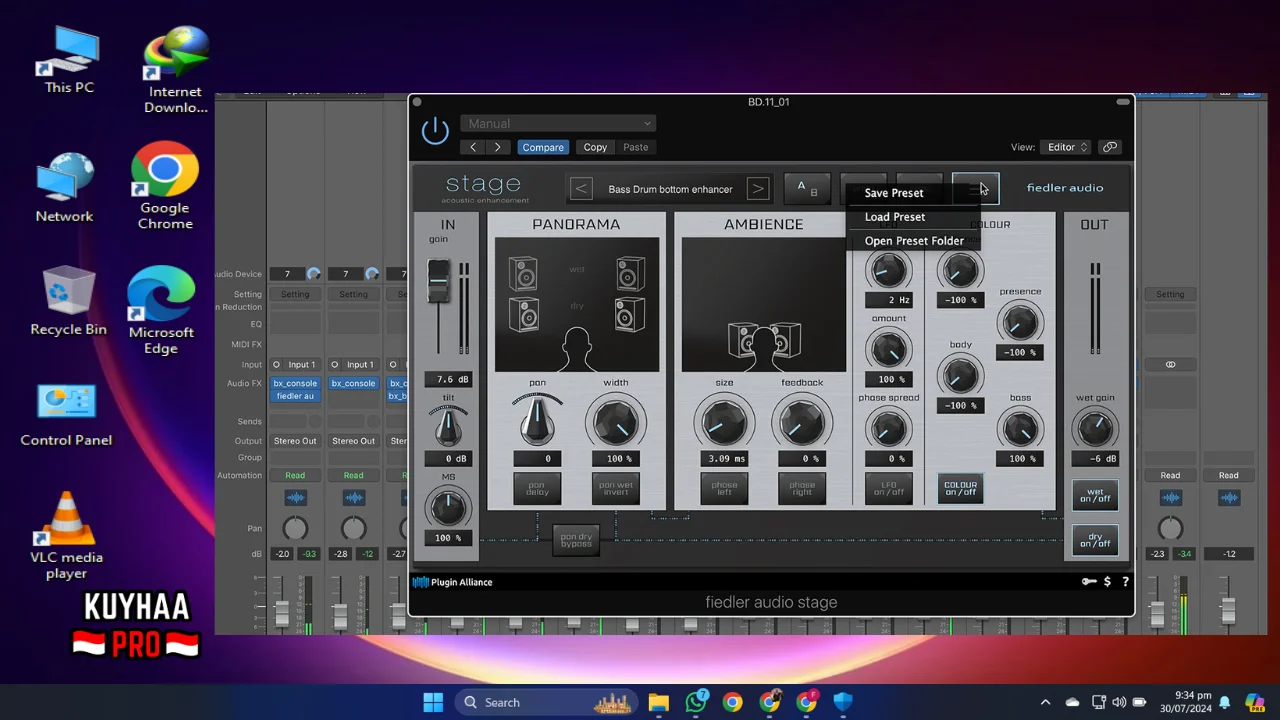1280x720 pixels.
Task: Click the width knob in Panorama
Action: point(616,422)
